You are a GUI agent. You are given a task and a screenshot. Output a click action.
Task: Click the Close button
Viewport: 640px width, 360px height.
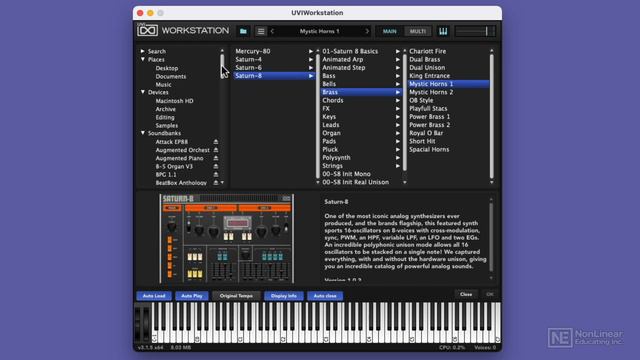point(466,294)
